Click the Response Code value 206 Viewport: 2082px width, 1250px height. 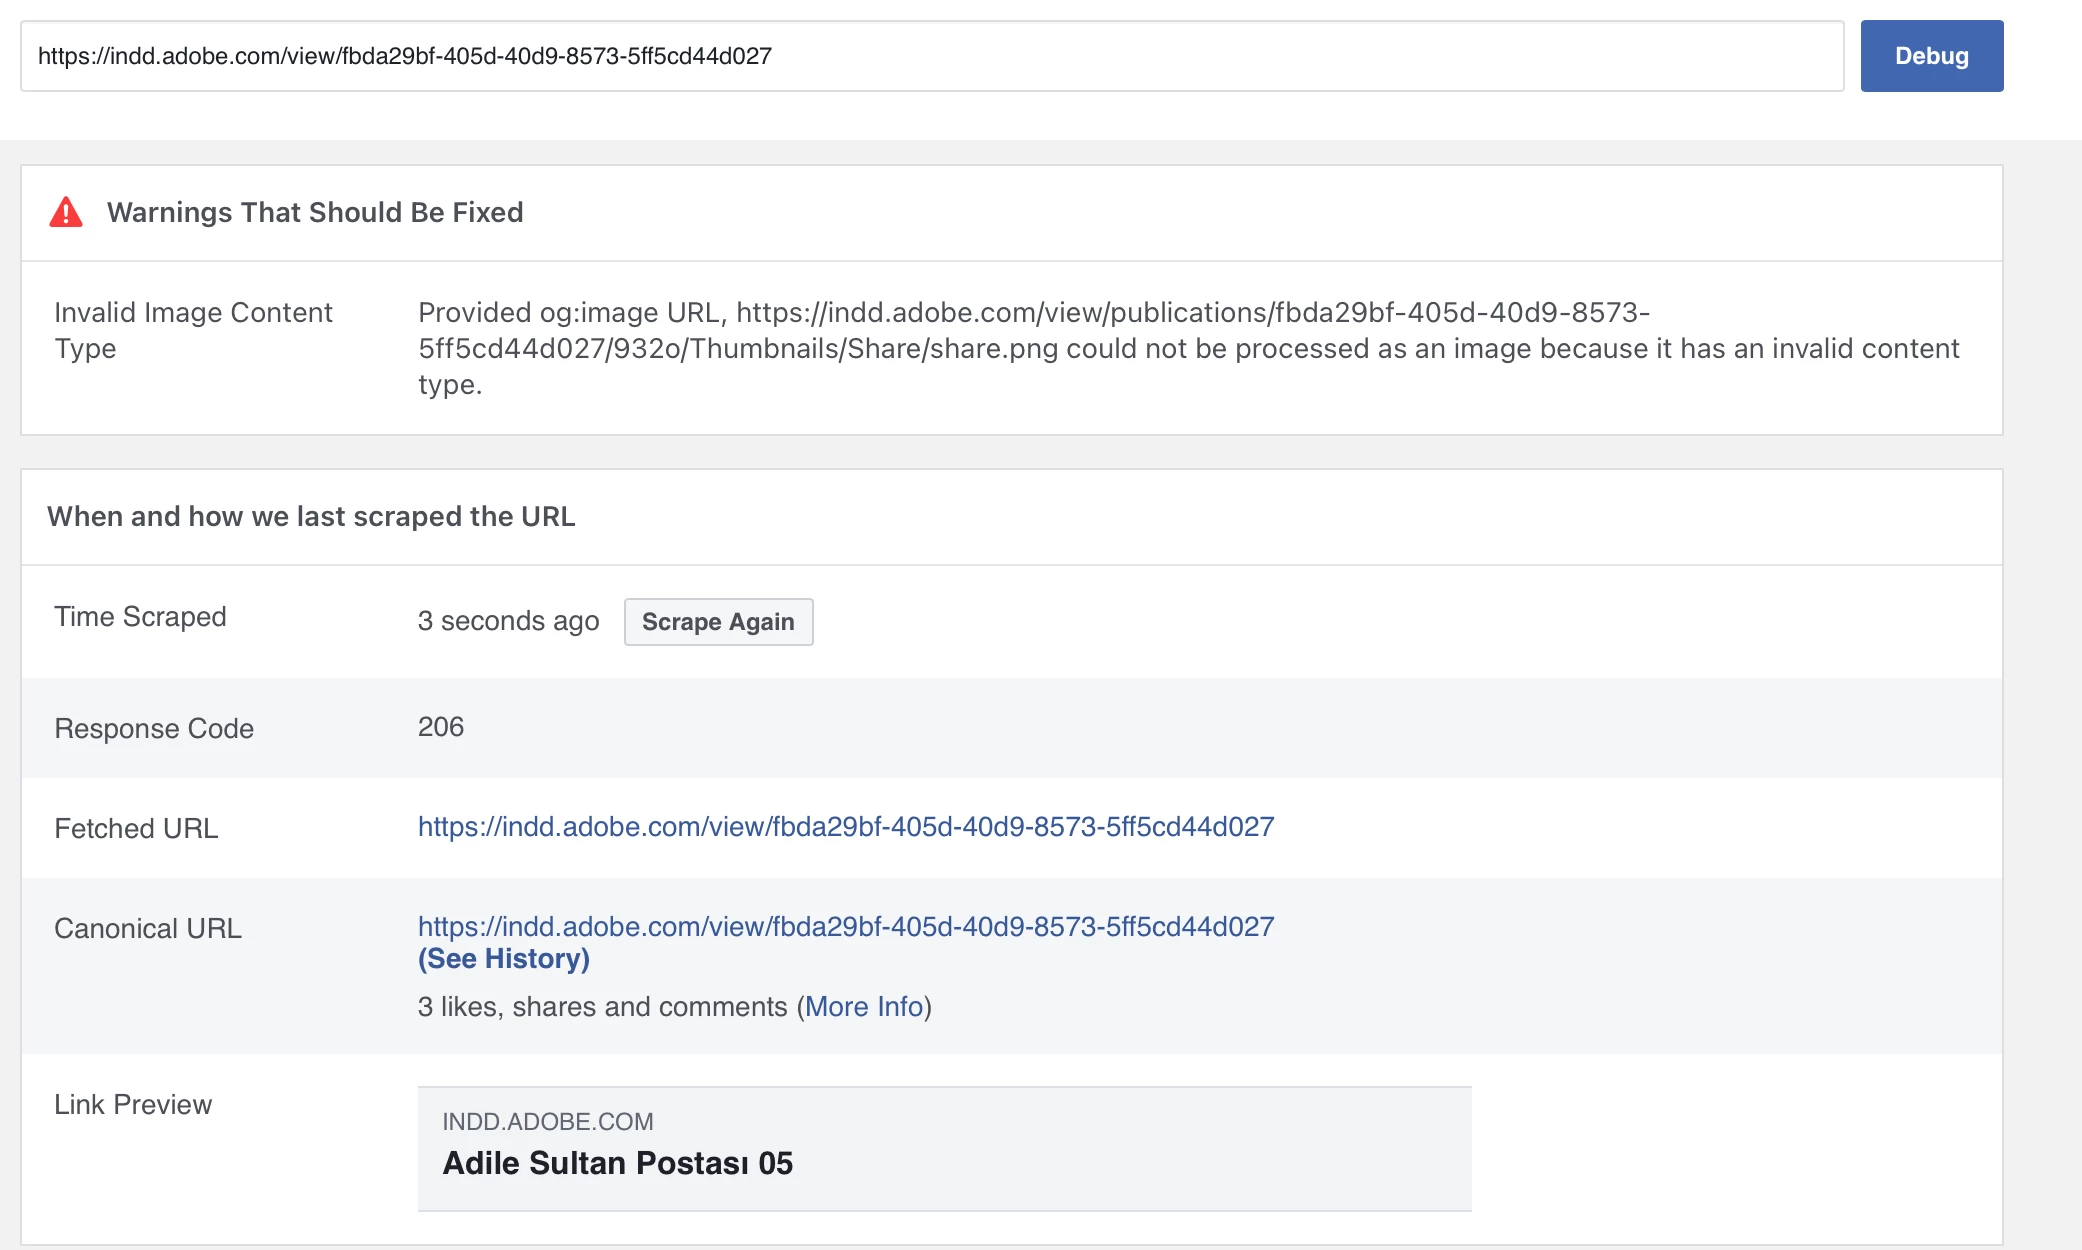pyautogui.click(x=440, y=727)
